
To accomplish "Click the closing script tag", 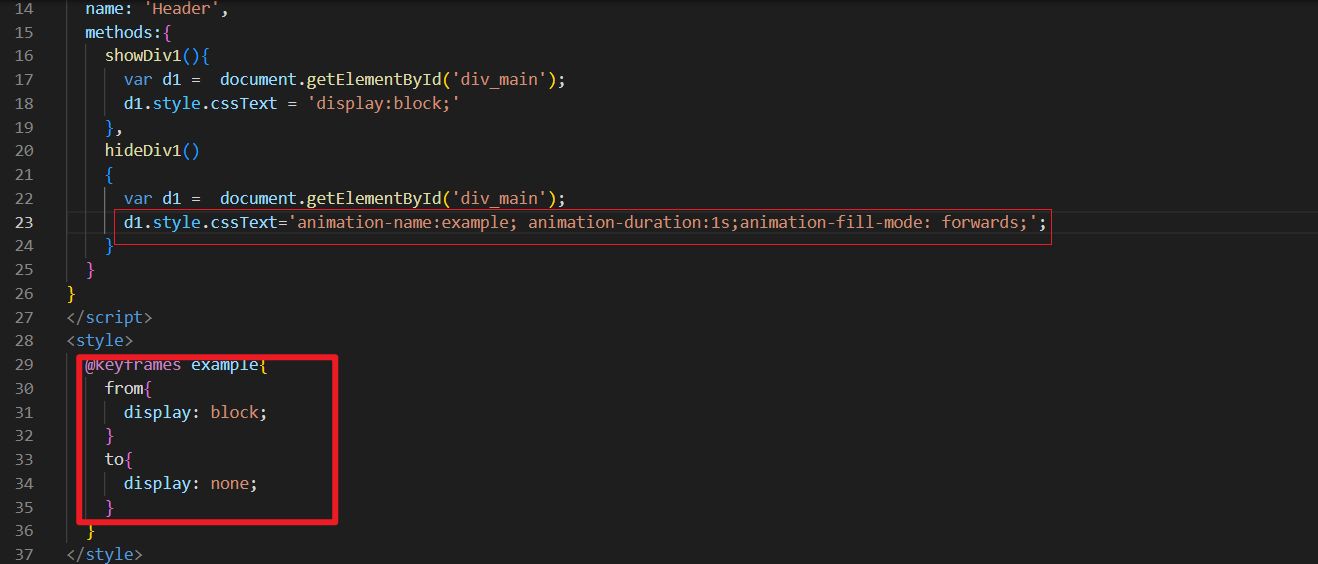I will coord(109,317).
